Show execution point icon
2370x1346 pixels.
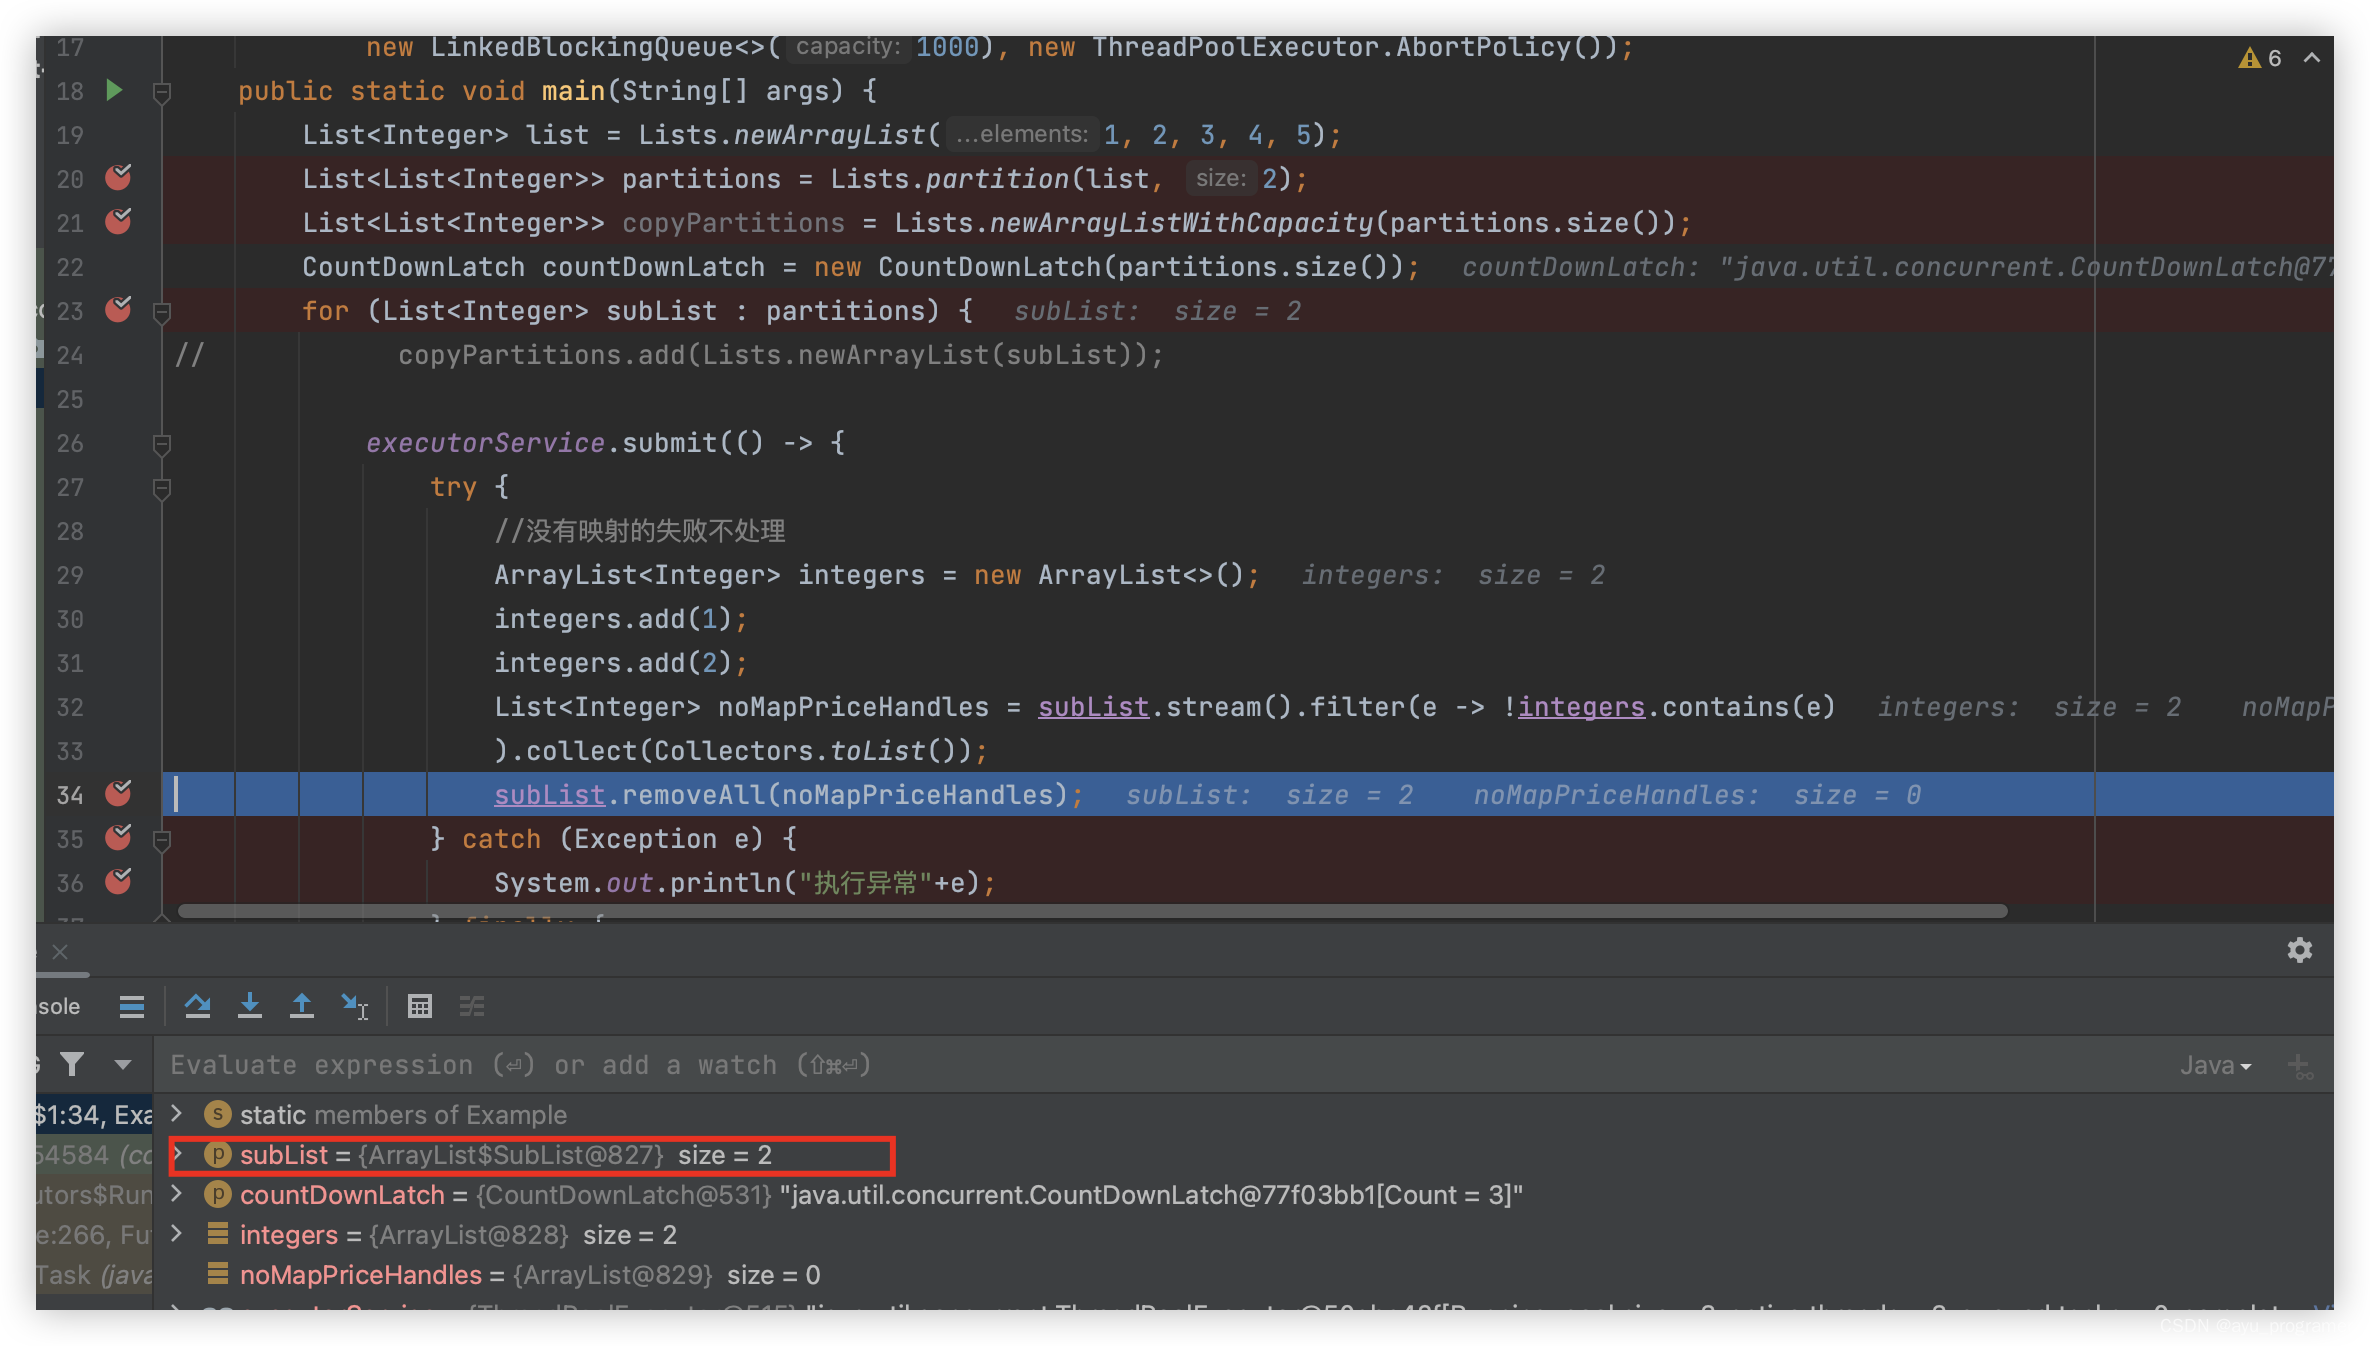pos(132,1006)
